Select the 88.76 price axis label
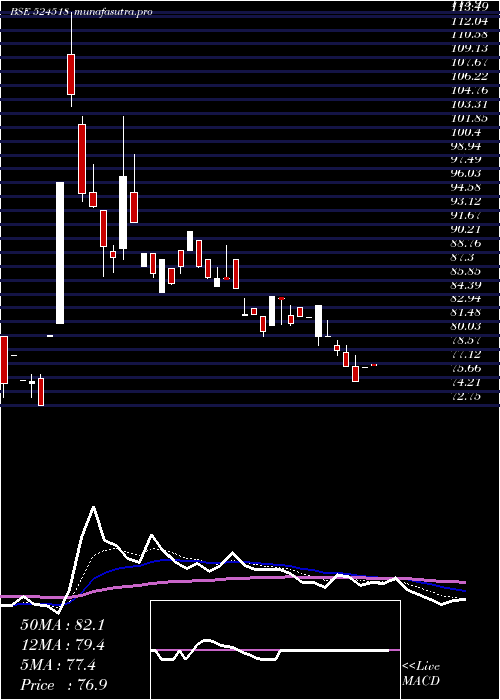 467,243
